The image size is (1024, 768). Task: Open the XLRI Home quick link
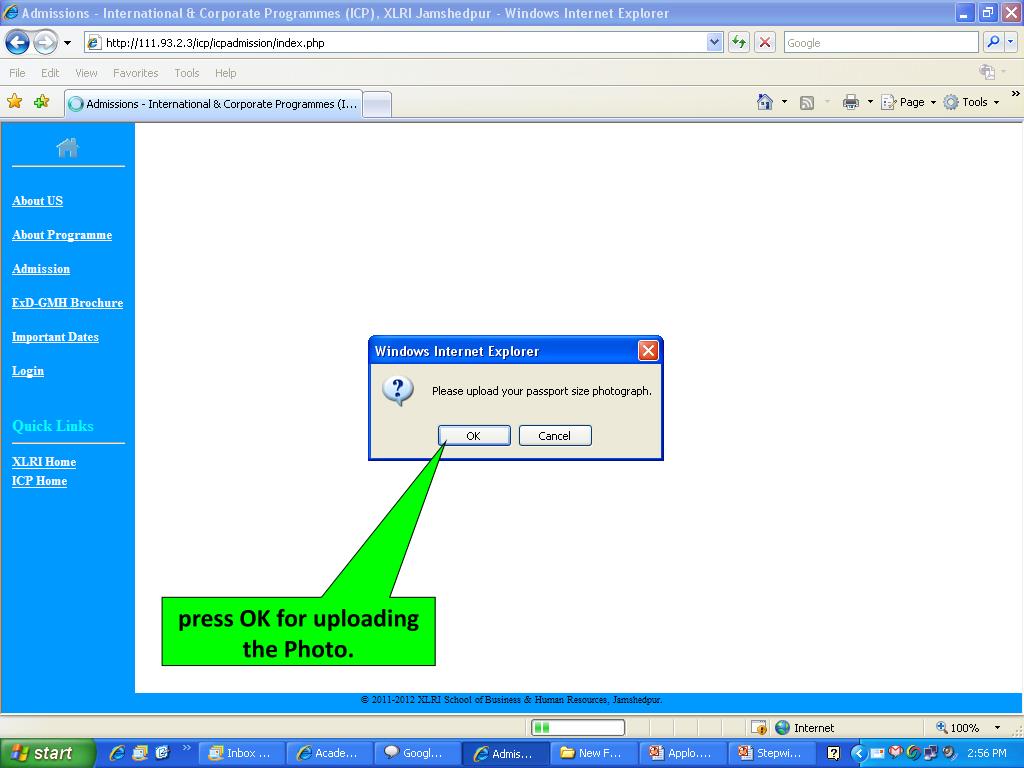tap(44, 462)
